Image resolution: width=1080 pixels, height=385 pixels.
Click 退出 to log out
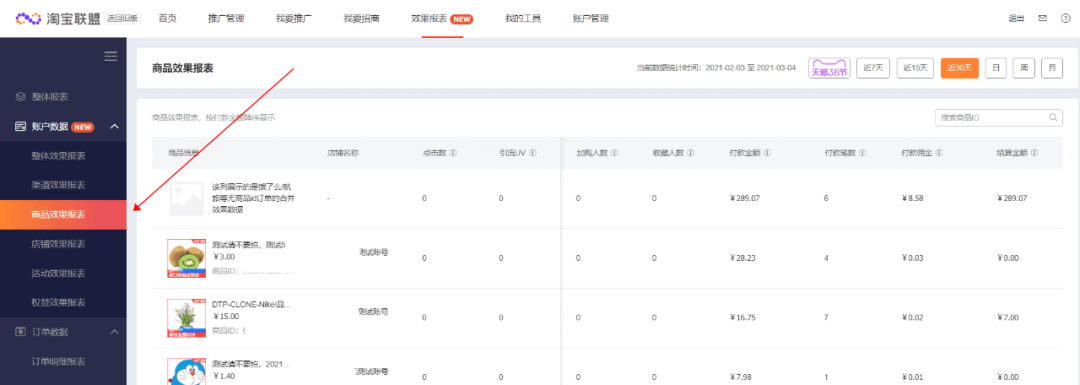(1016, 19)
